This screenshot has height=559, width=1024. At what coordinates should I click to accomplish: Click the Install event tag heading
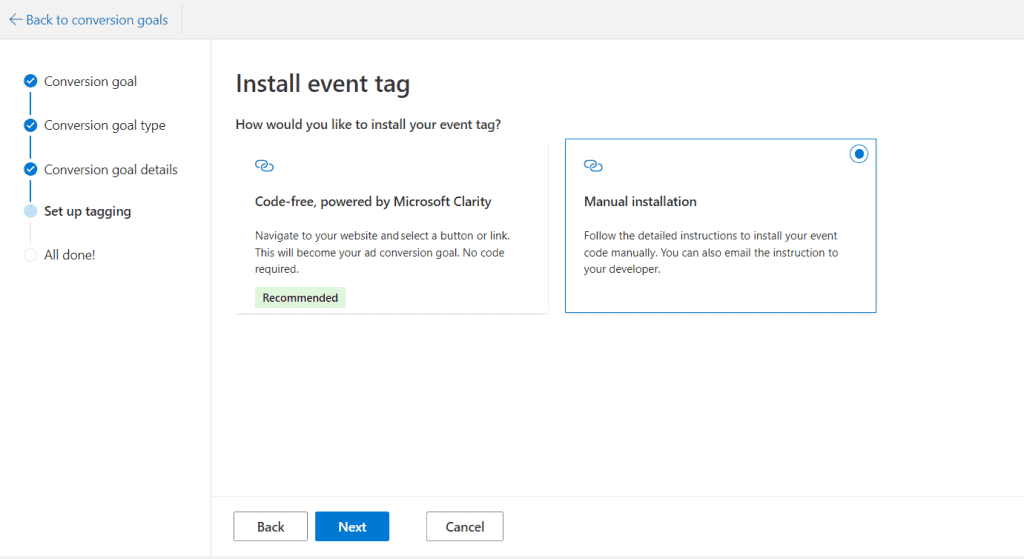coord(323,84)
